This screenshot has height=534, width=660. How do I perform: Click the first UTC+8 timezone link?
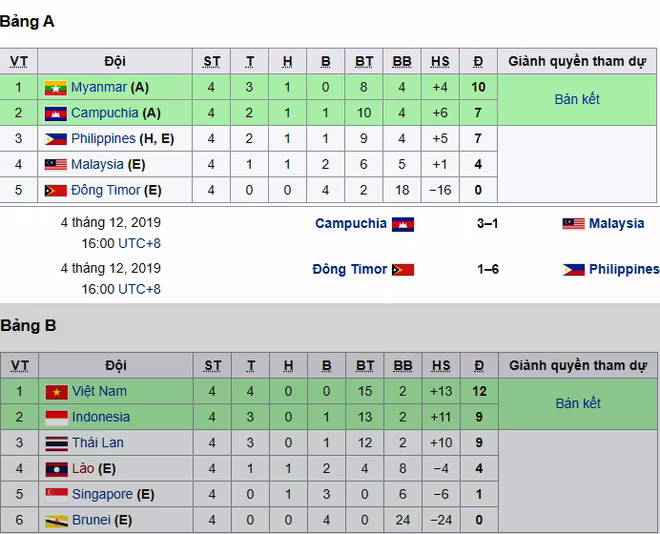[x=139, y=243]
